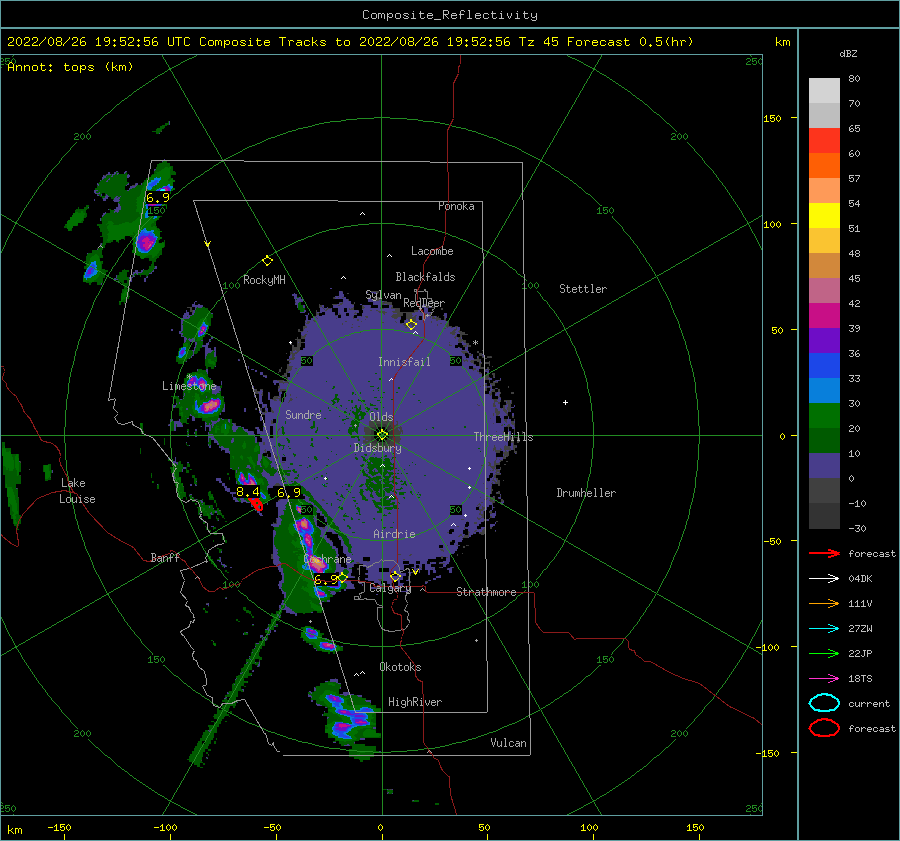Click the white 04DK arrow in legend
The width and height of the screenshot is (900, 841).
pyautogui.click(x=824, y=578)
